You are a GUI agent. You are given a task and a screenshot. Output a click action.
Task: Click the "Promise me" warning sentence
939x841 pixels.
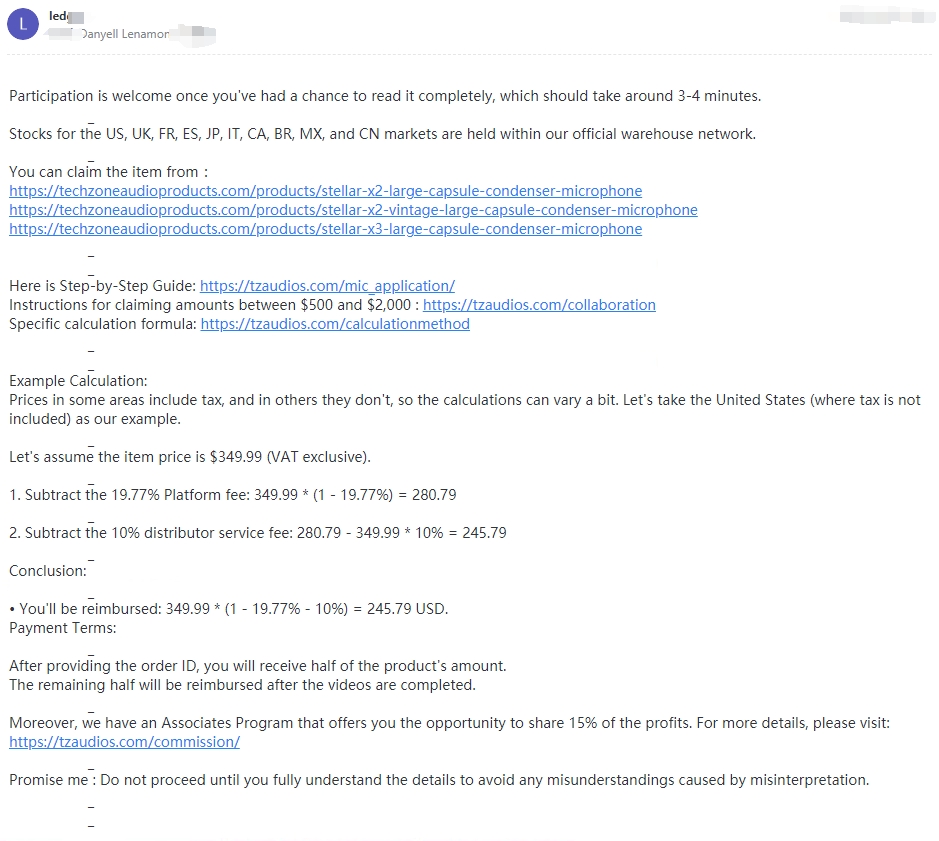[x=439, y=781]
